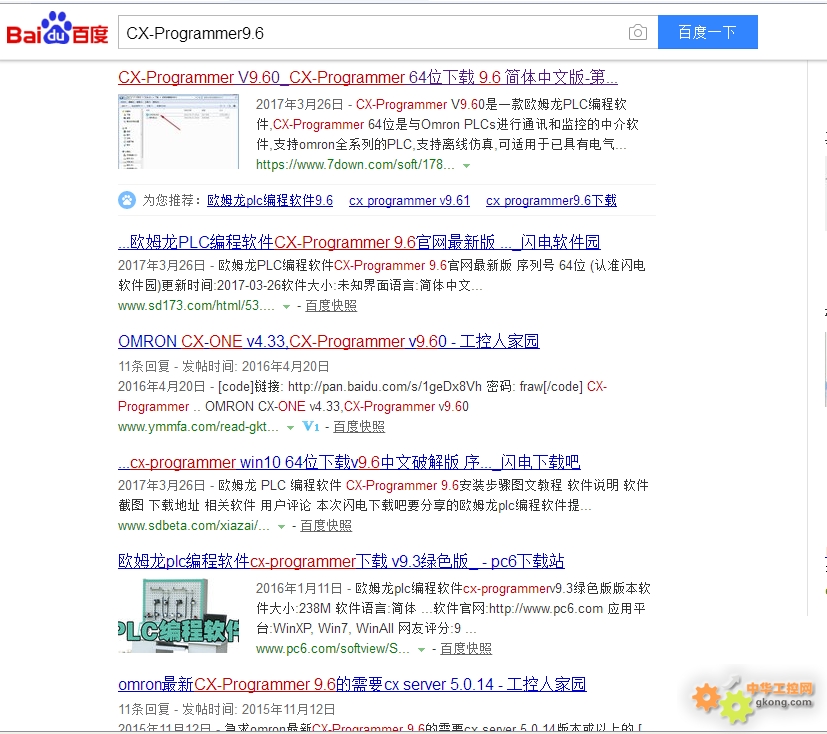Image resolution: width=827 pixels, height=734 pixels.
Task: Click the www.pc6.com/softview URL
Action: point(333,649)
